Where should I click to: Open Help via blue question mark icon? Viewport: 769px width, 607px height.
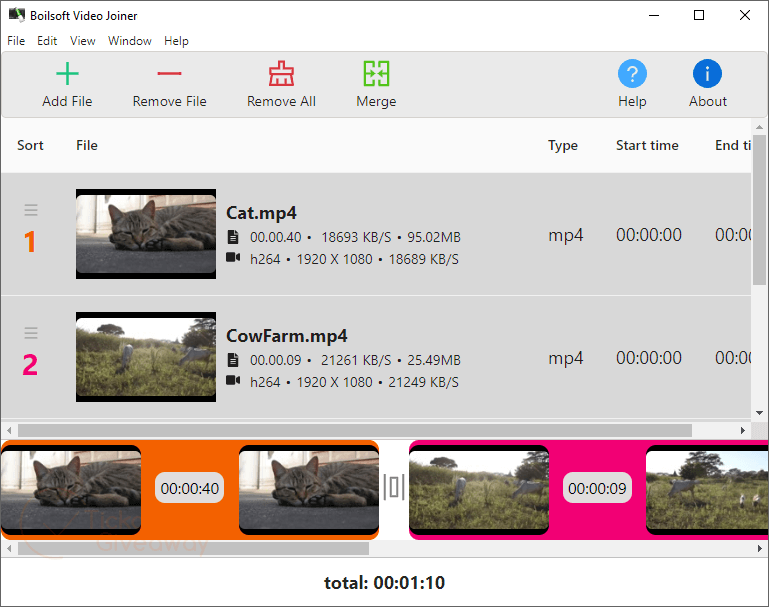point(632,74)
